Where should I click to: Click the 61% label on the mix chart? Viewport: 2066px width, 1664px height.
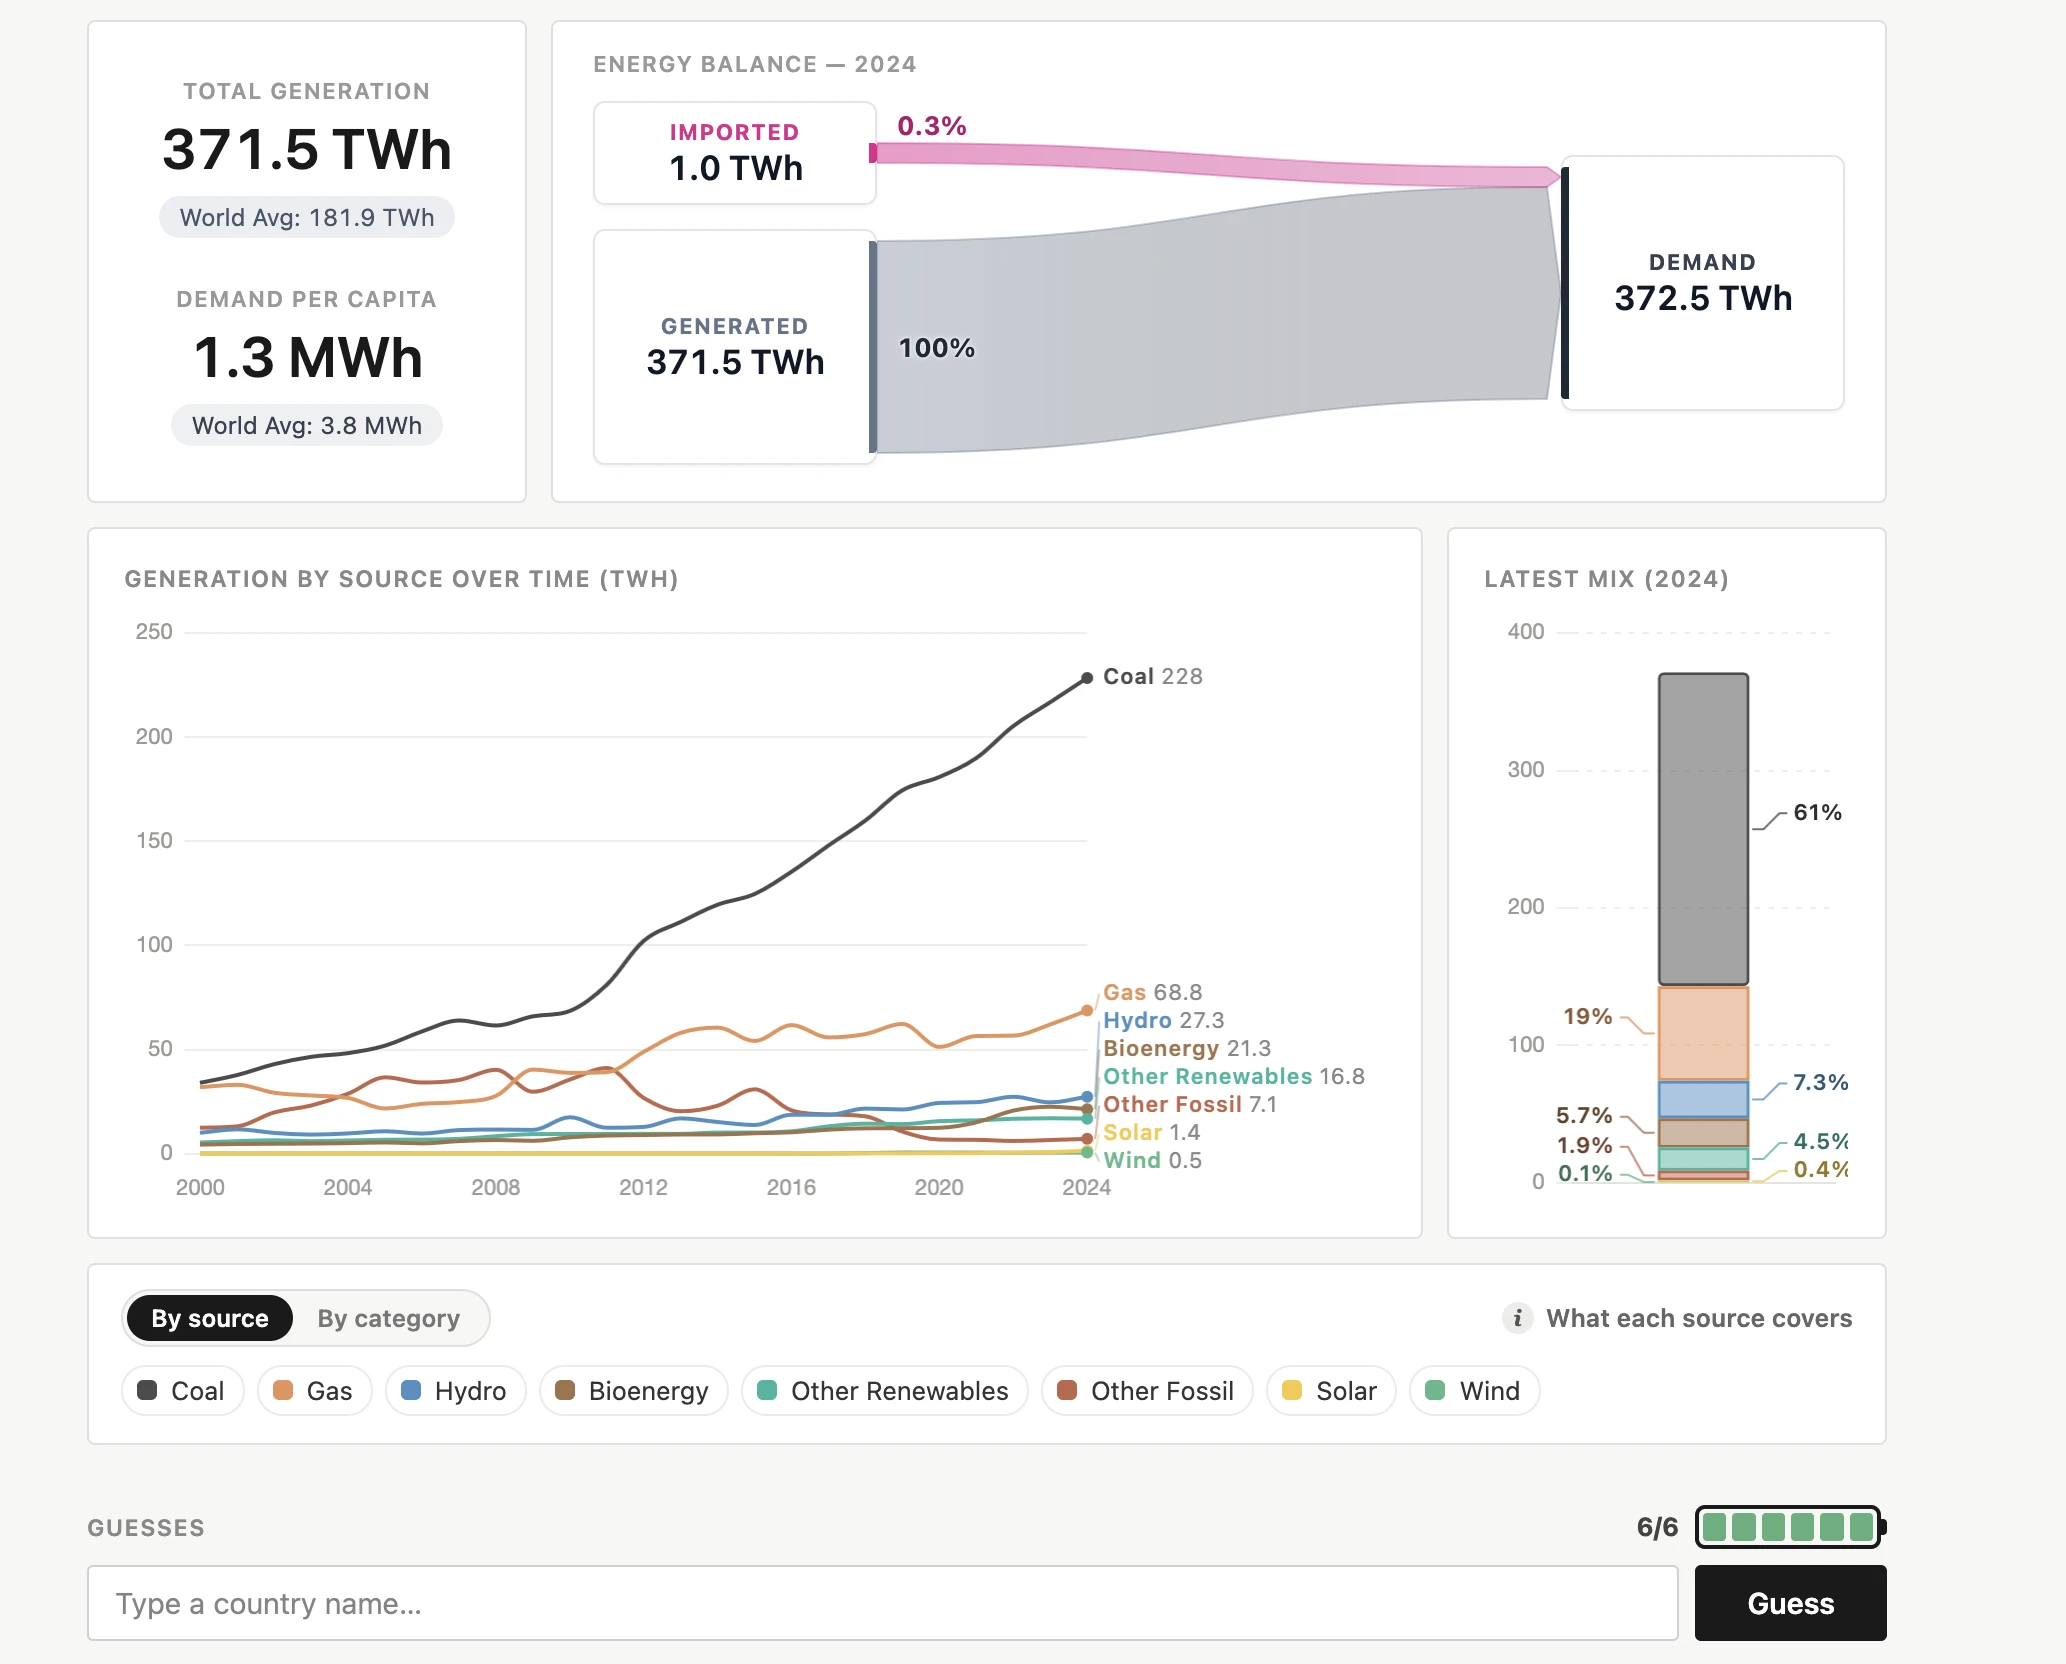[x=1817, y=812]
